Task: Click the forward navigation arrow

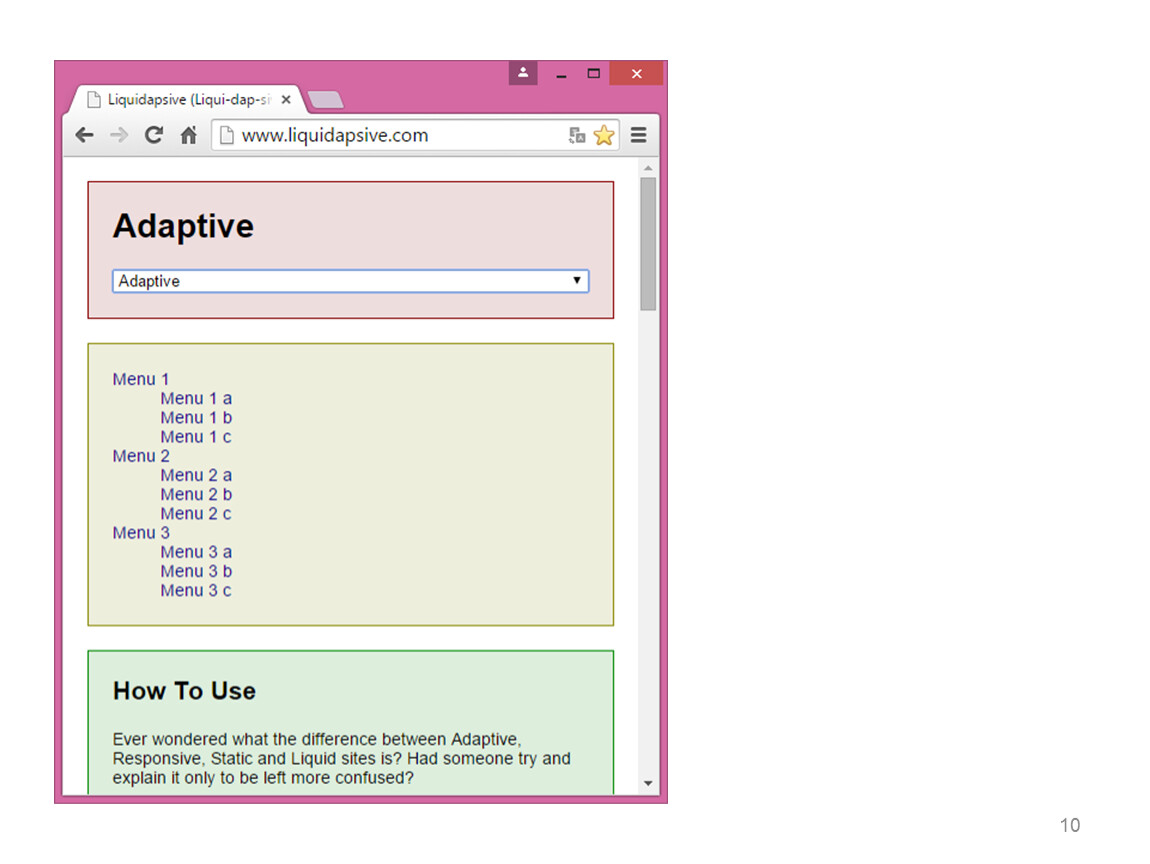Action: [x=119, y=136]
